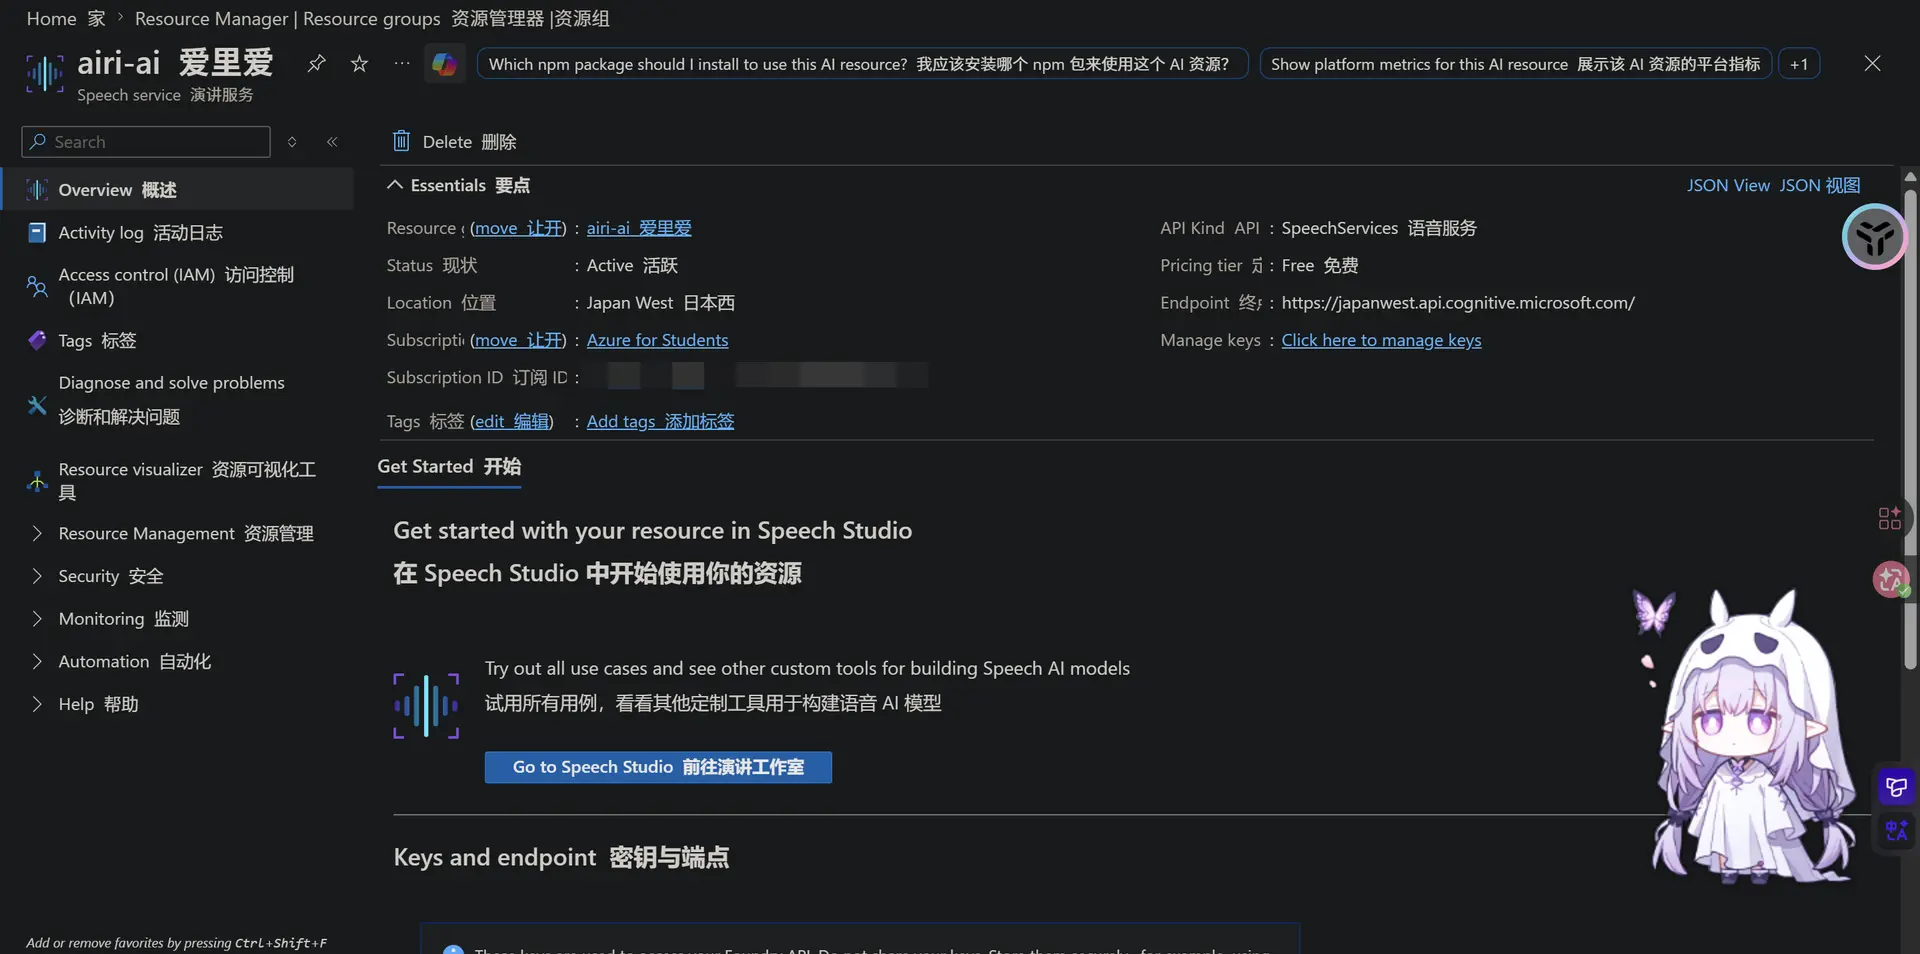This screenshot has height=954, width=1920.
Task: Click the magnifier icon in sidebar search
Action: pos(38,142)
